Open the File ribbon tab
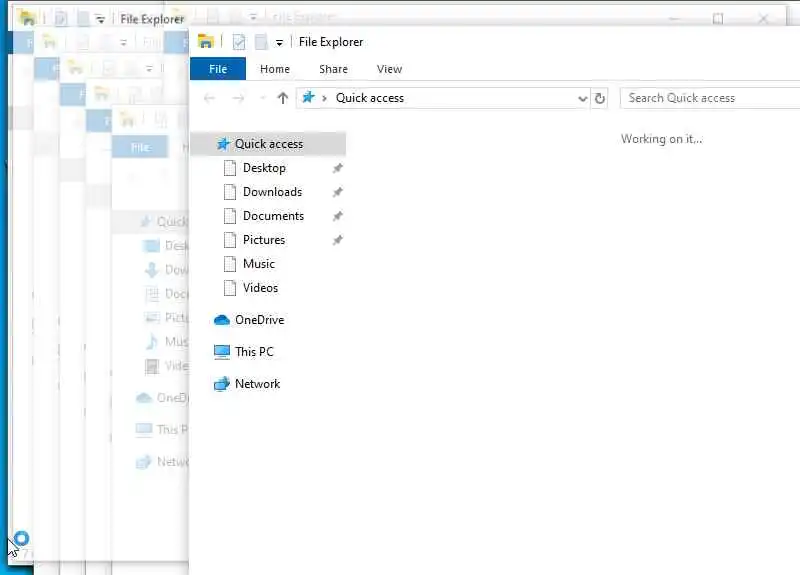This screenshot has width=800, height=575. click(218, 69)
